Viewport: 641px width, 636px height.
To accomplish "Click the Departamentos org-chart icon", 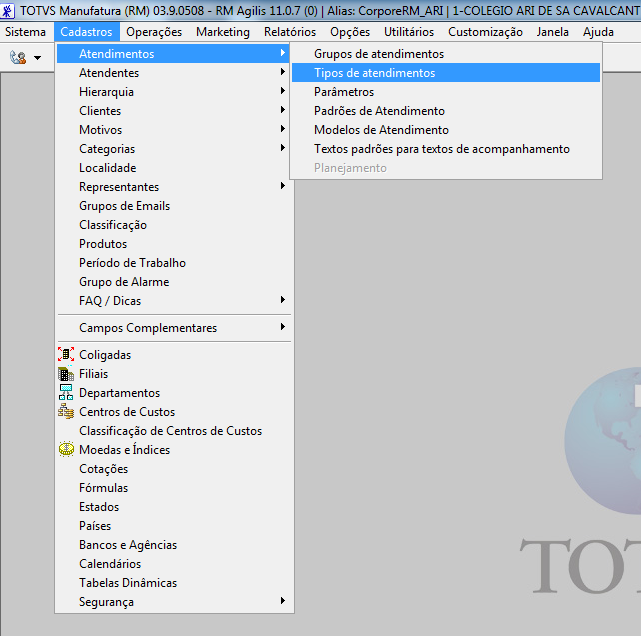I will (66, 392).
